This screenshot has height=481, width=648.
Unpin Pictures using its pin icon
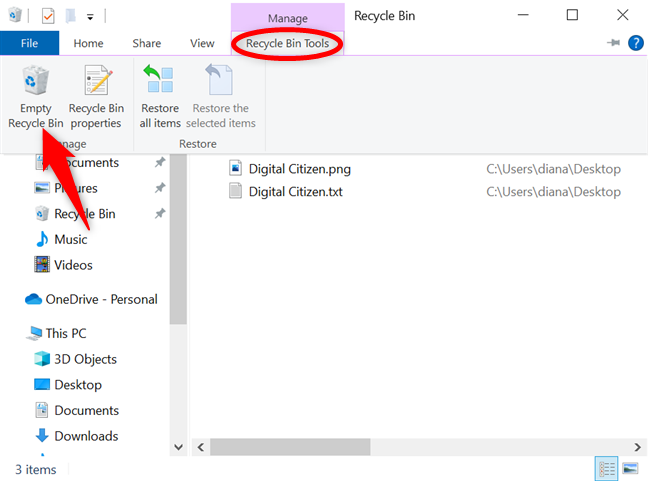(160, 188)
